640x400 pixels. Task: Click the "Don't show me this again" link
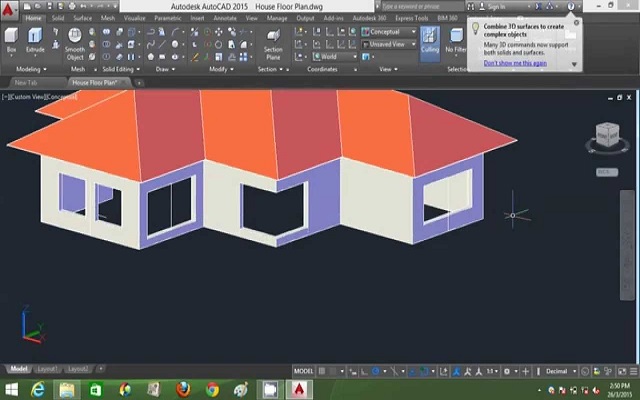514,63
